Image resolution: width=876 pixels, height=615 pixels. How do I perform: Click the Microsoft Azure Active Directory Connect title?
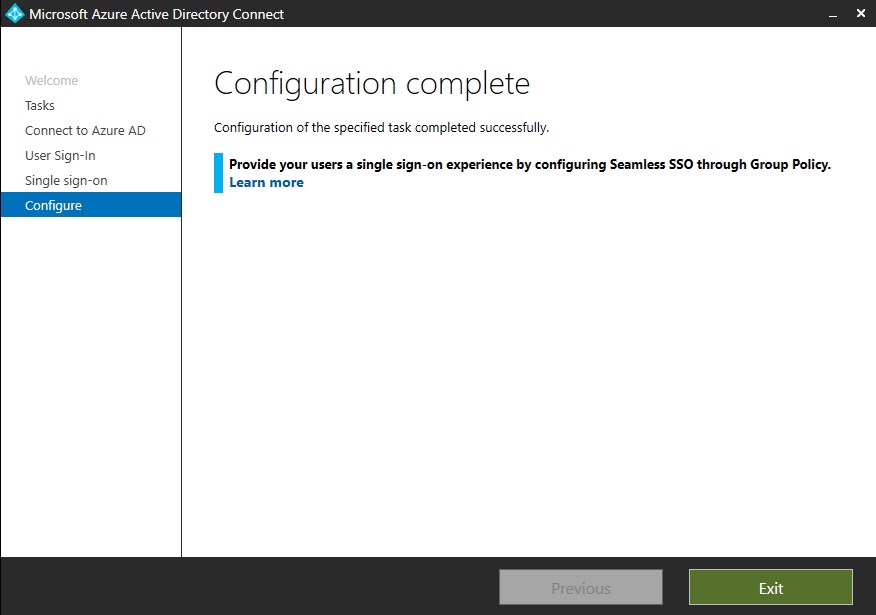157,14
